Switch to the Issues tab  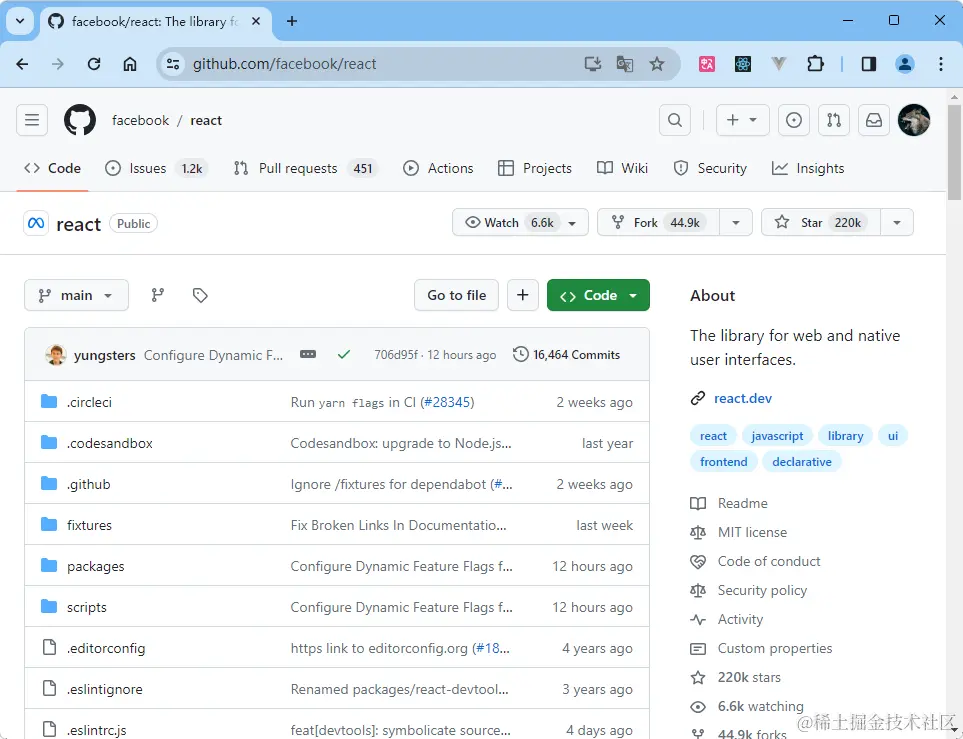(156, 168)
